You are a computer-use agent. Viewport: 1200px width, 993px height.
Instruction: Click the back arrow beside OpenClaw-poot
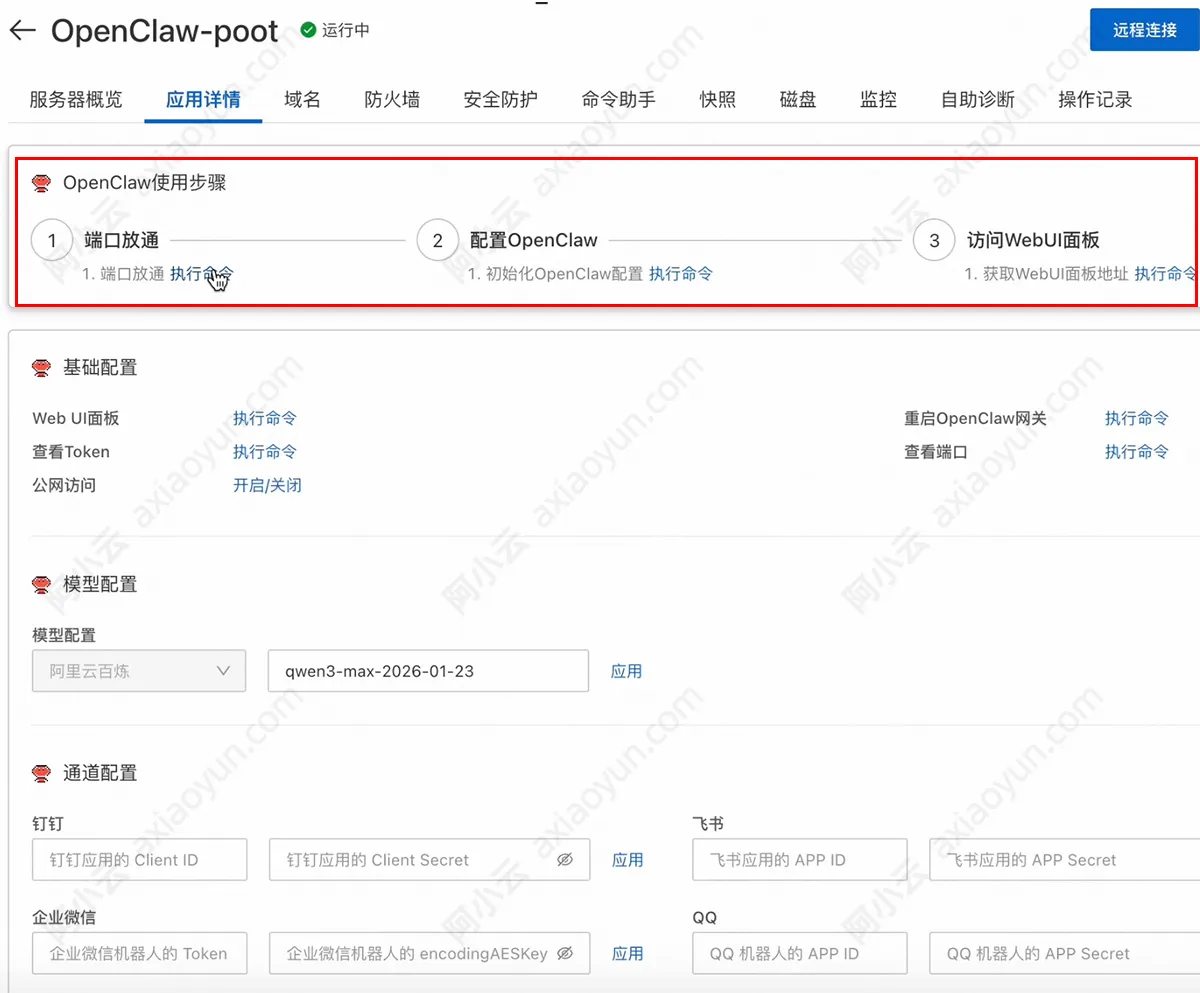point(22,30)
